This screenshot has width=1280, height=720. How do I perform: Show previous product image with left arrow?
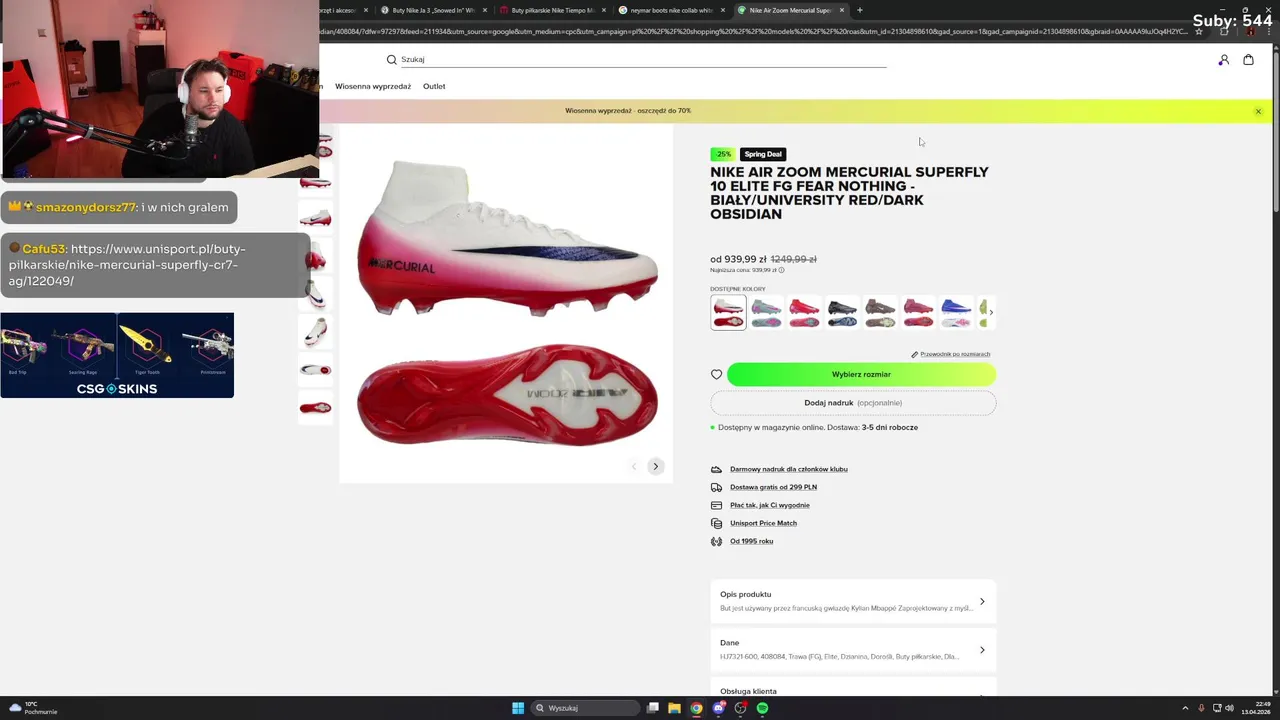(634, 466)
